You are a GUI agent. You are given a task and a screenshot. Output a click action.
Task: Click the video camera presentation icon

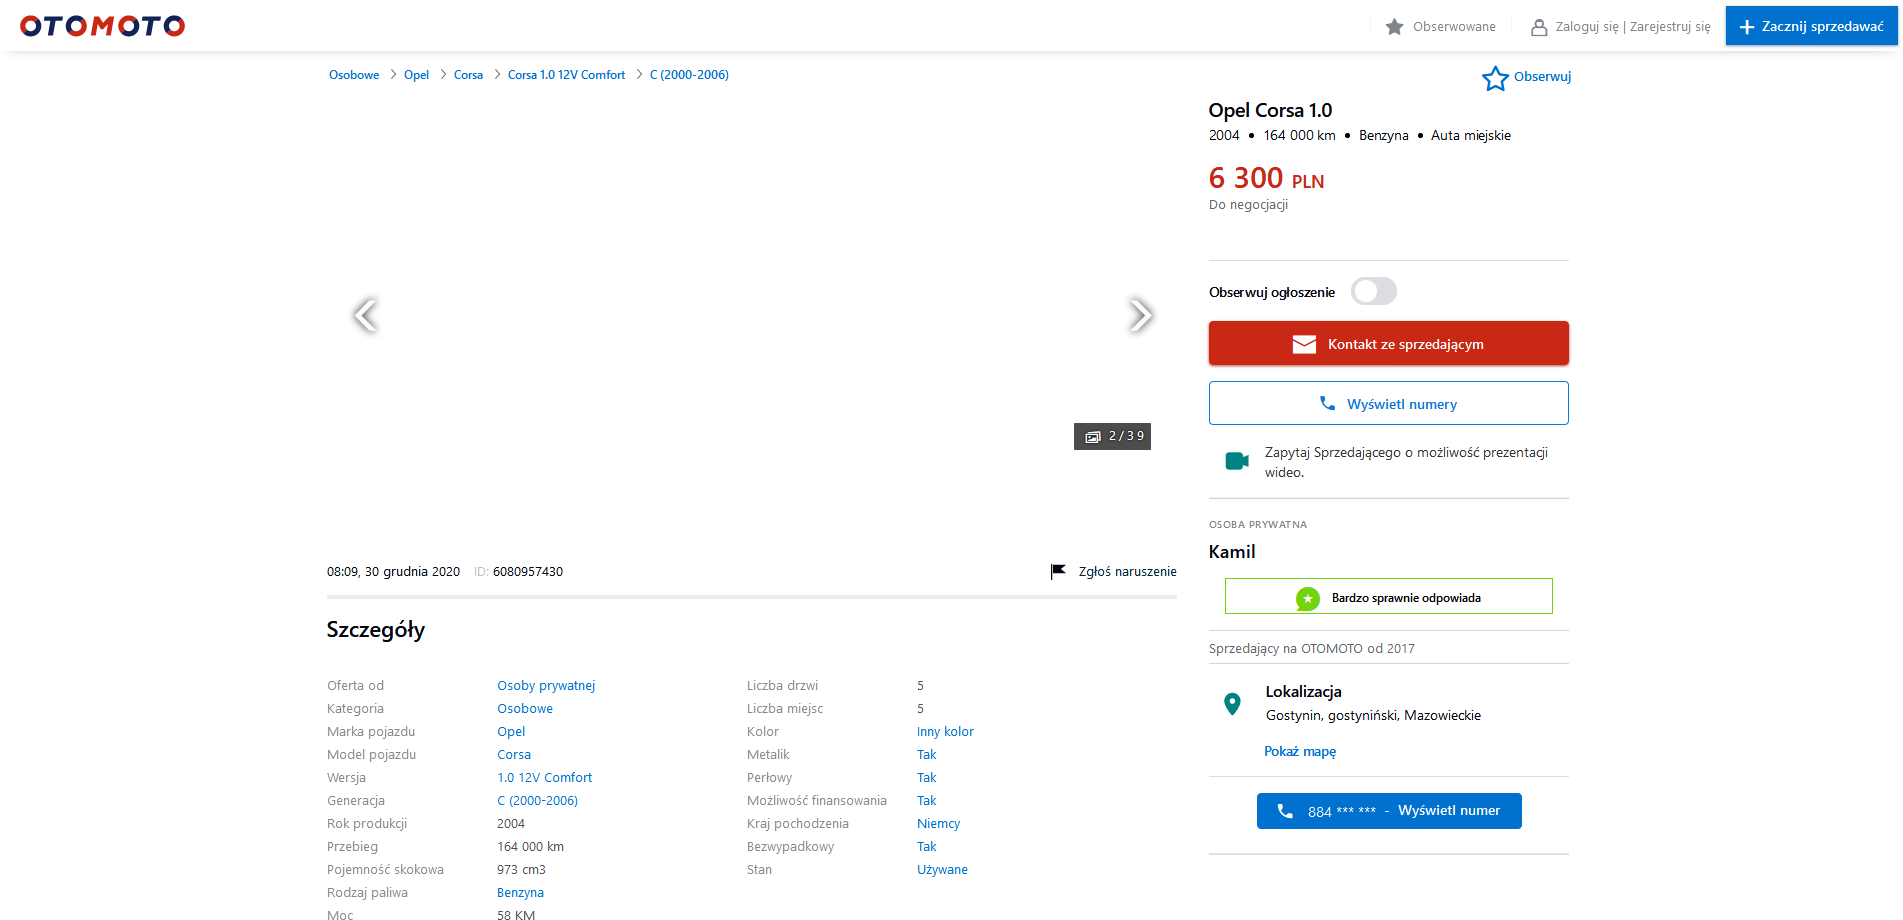pyautogui.click(x=1237, y=461)
